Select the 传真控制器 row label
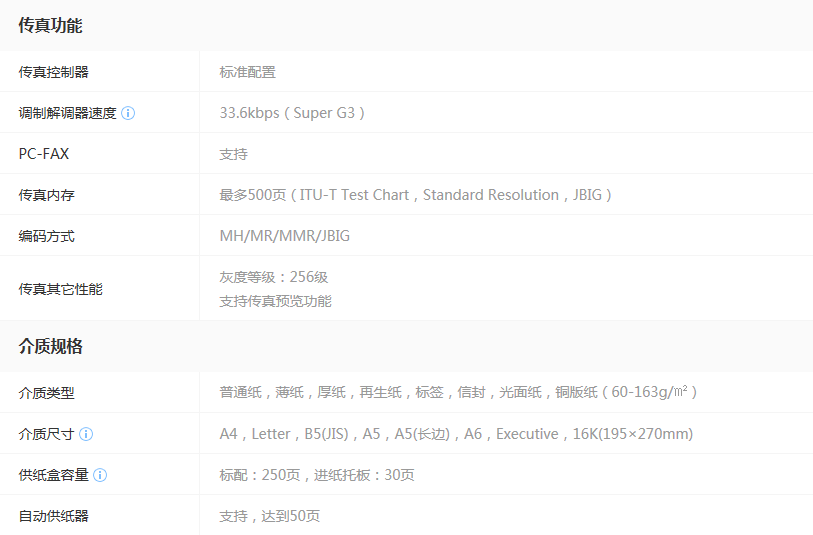Screen dimensions: 813x535 (x=53, y=72)
